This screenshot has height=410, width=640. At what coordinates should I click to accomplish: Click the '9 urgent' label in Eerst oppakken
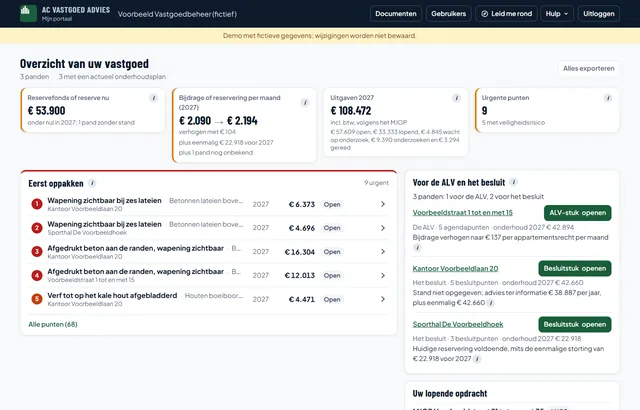[x=376, y=183]
